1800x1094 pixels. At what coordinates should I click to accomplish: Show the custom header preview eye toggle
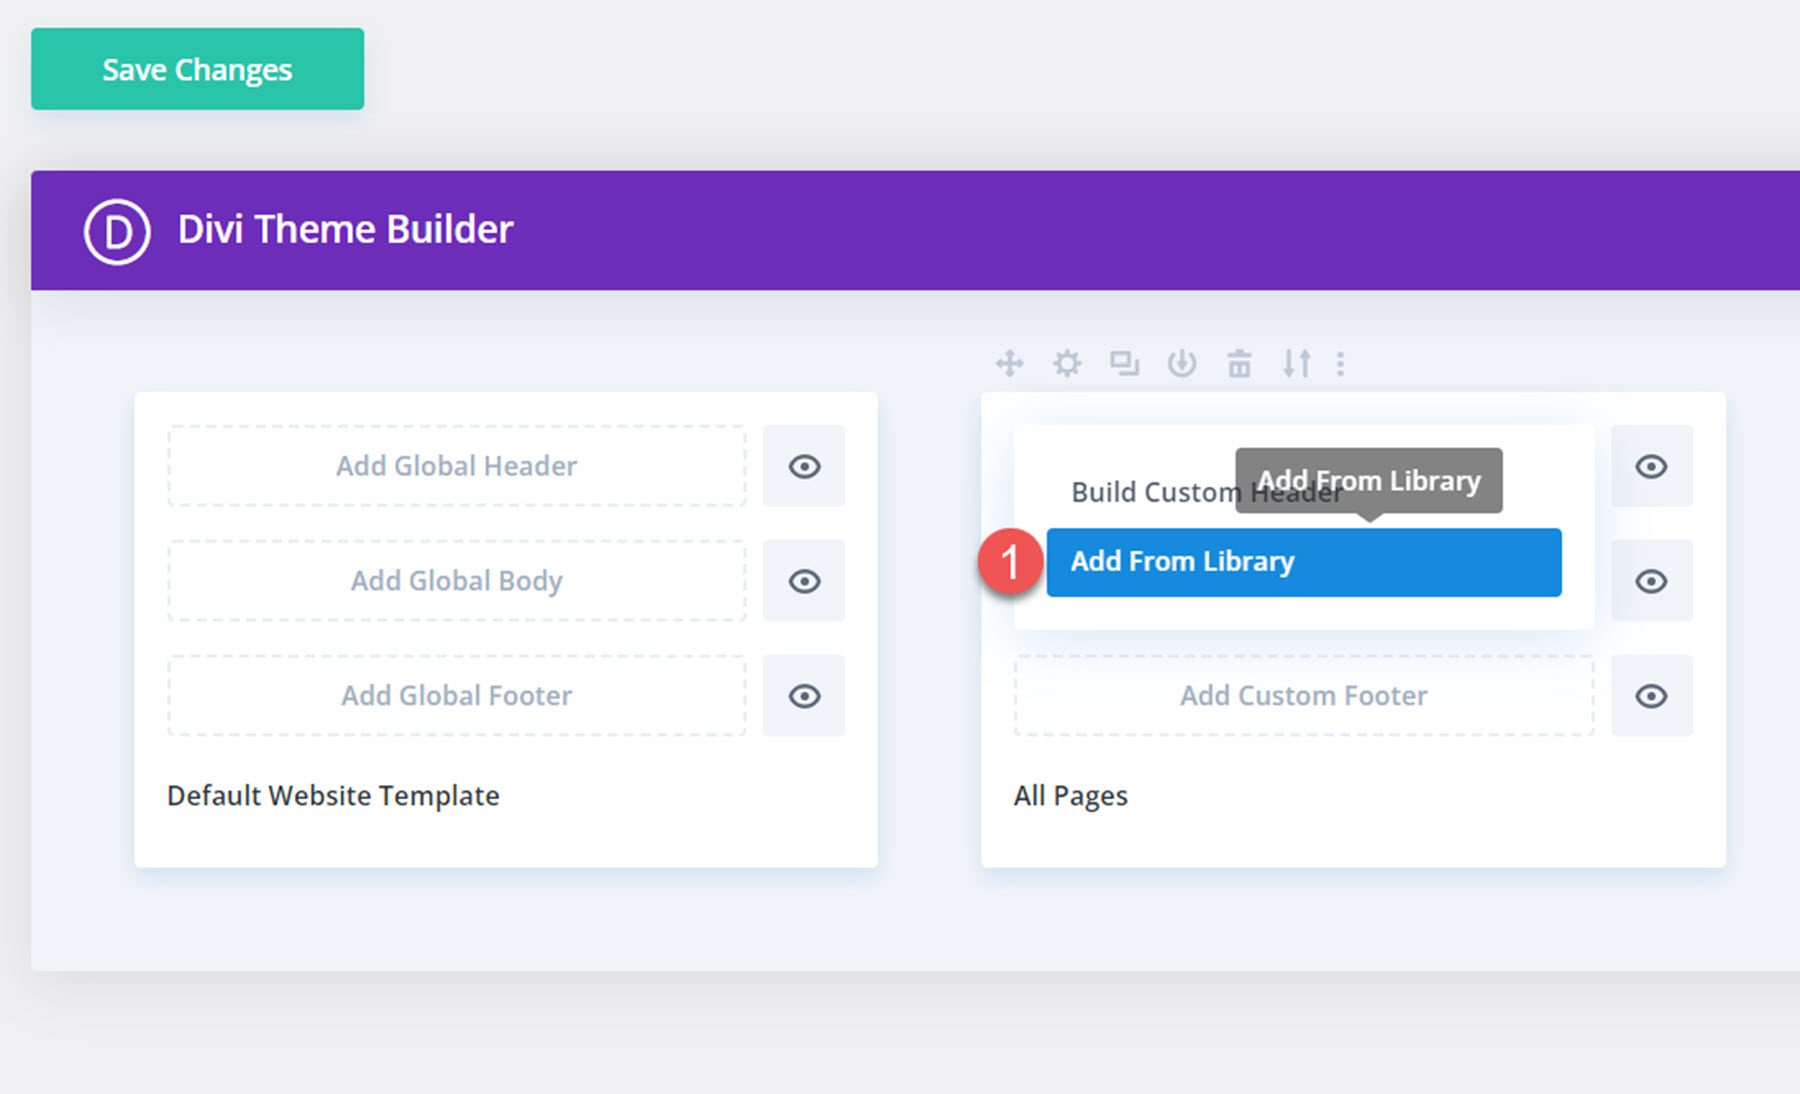coord(1651,466)
